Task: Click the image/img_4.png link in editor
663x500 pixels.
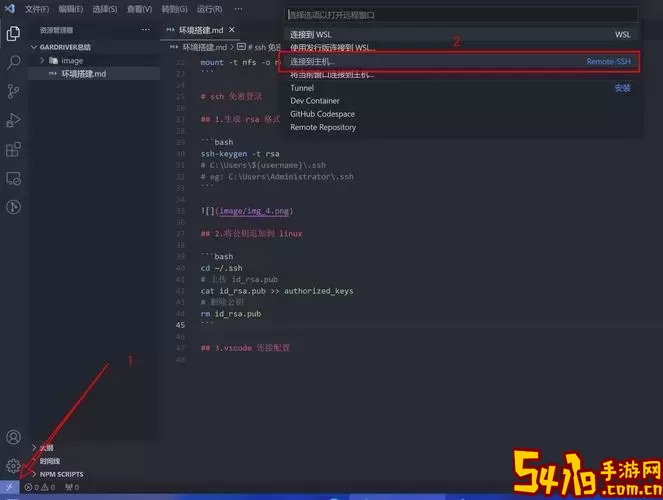Action: (x=254, y=211)
